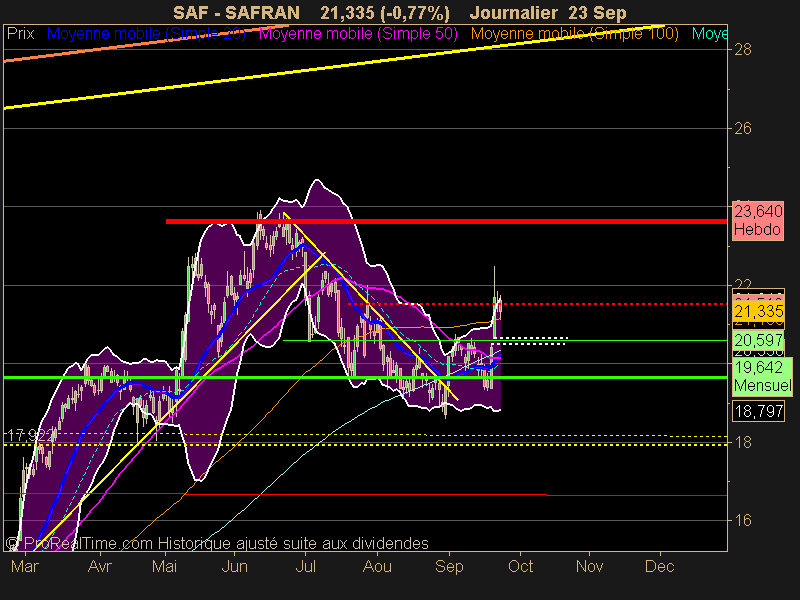Screen dimensions: 800x600
Task: Click the 23 Sep date in header
Action: (598, 13)
